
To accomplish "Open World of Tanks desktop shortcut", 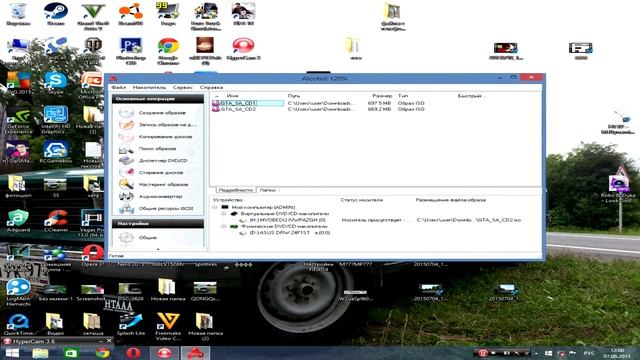I will [x=93, y=51].
